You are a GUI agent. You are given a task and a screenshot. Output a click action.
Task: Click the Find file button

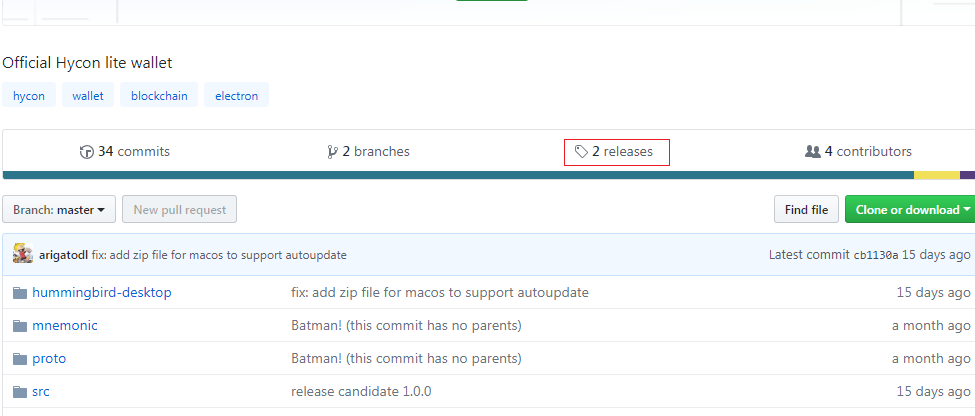pyautogui.click(x=806, y=210)
